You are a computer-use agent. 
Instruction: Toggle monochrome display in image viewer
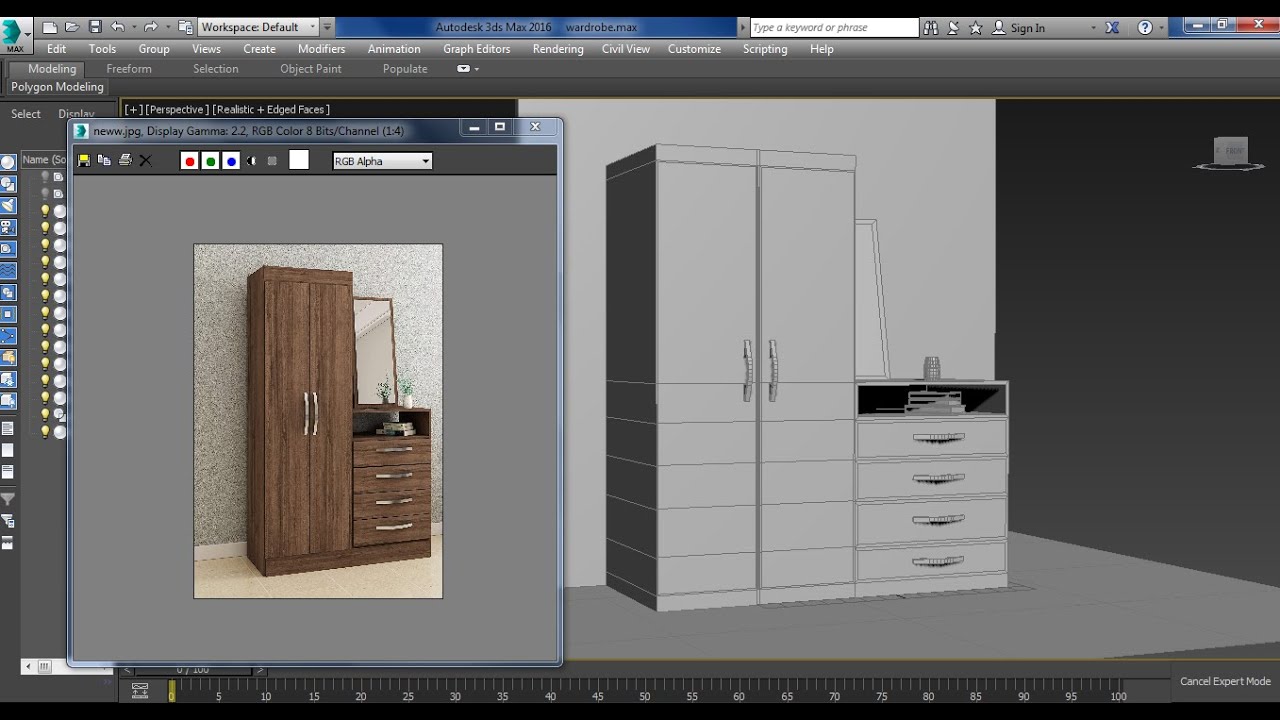272,161
